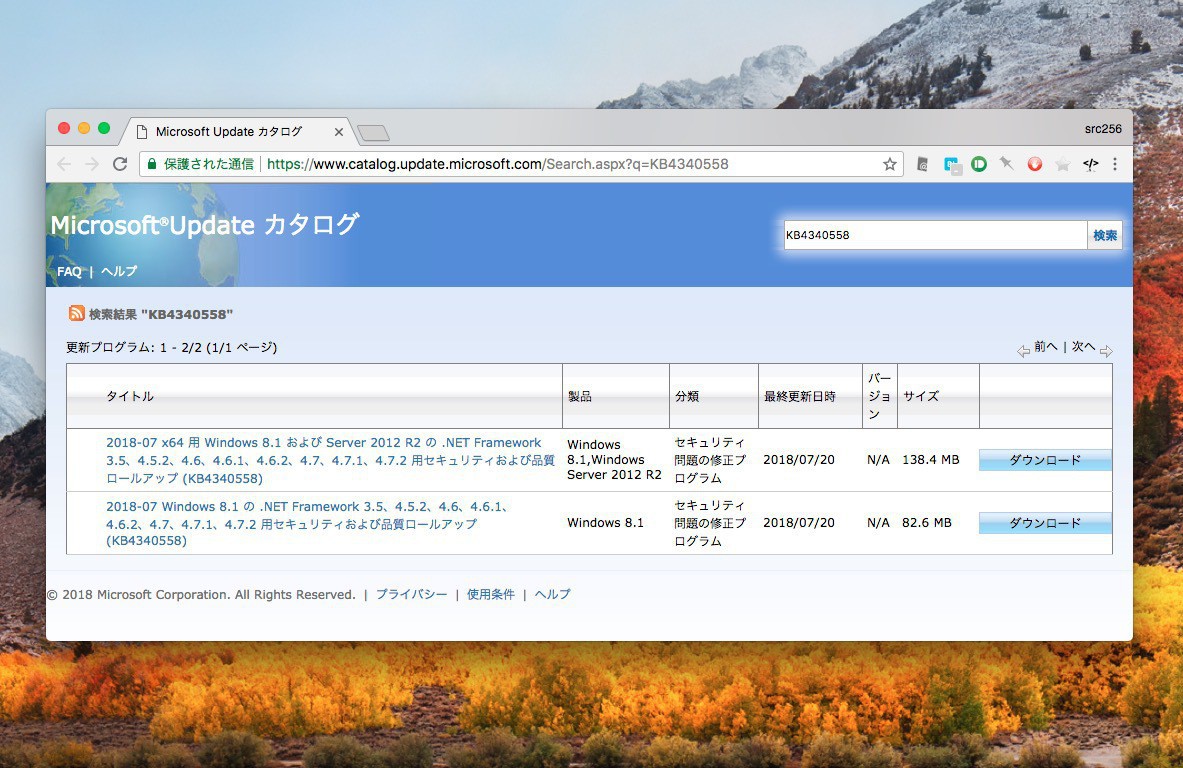Open the FAQ link

click(69, 272)
